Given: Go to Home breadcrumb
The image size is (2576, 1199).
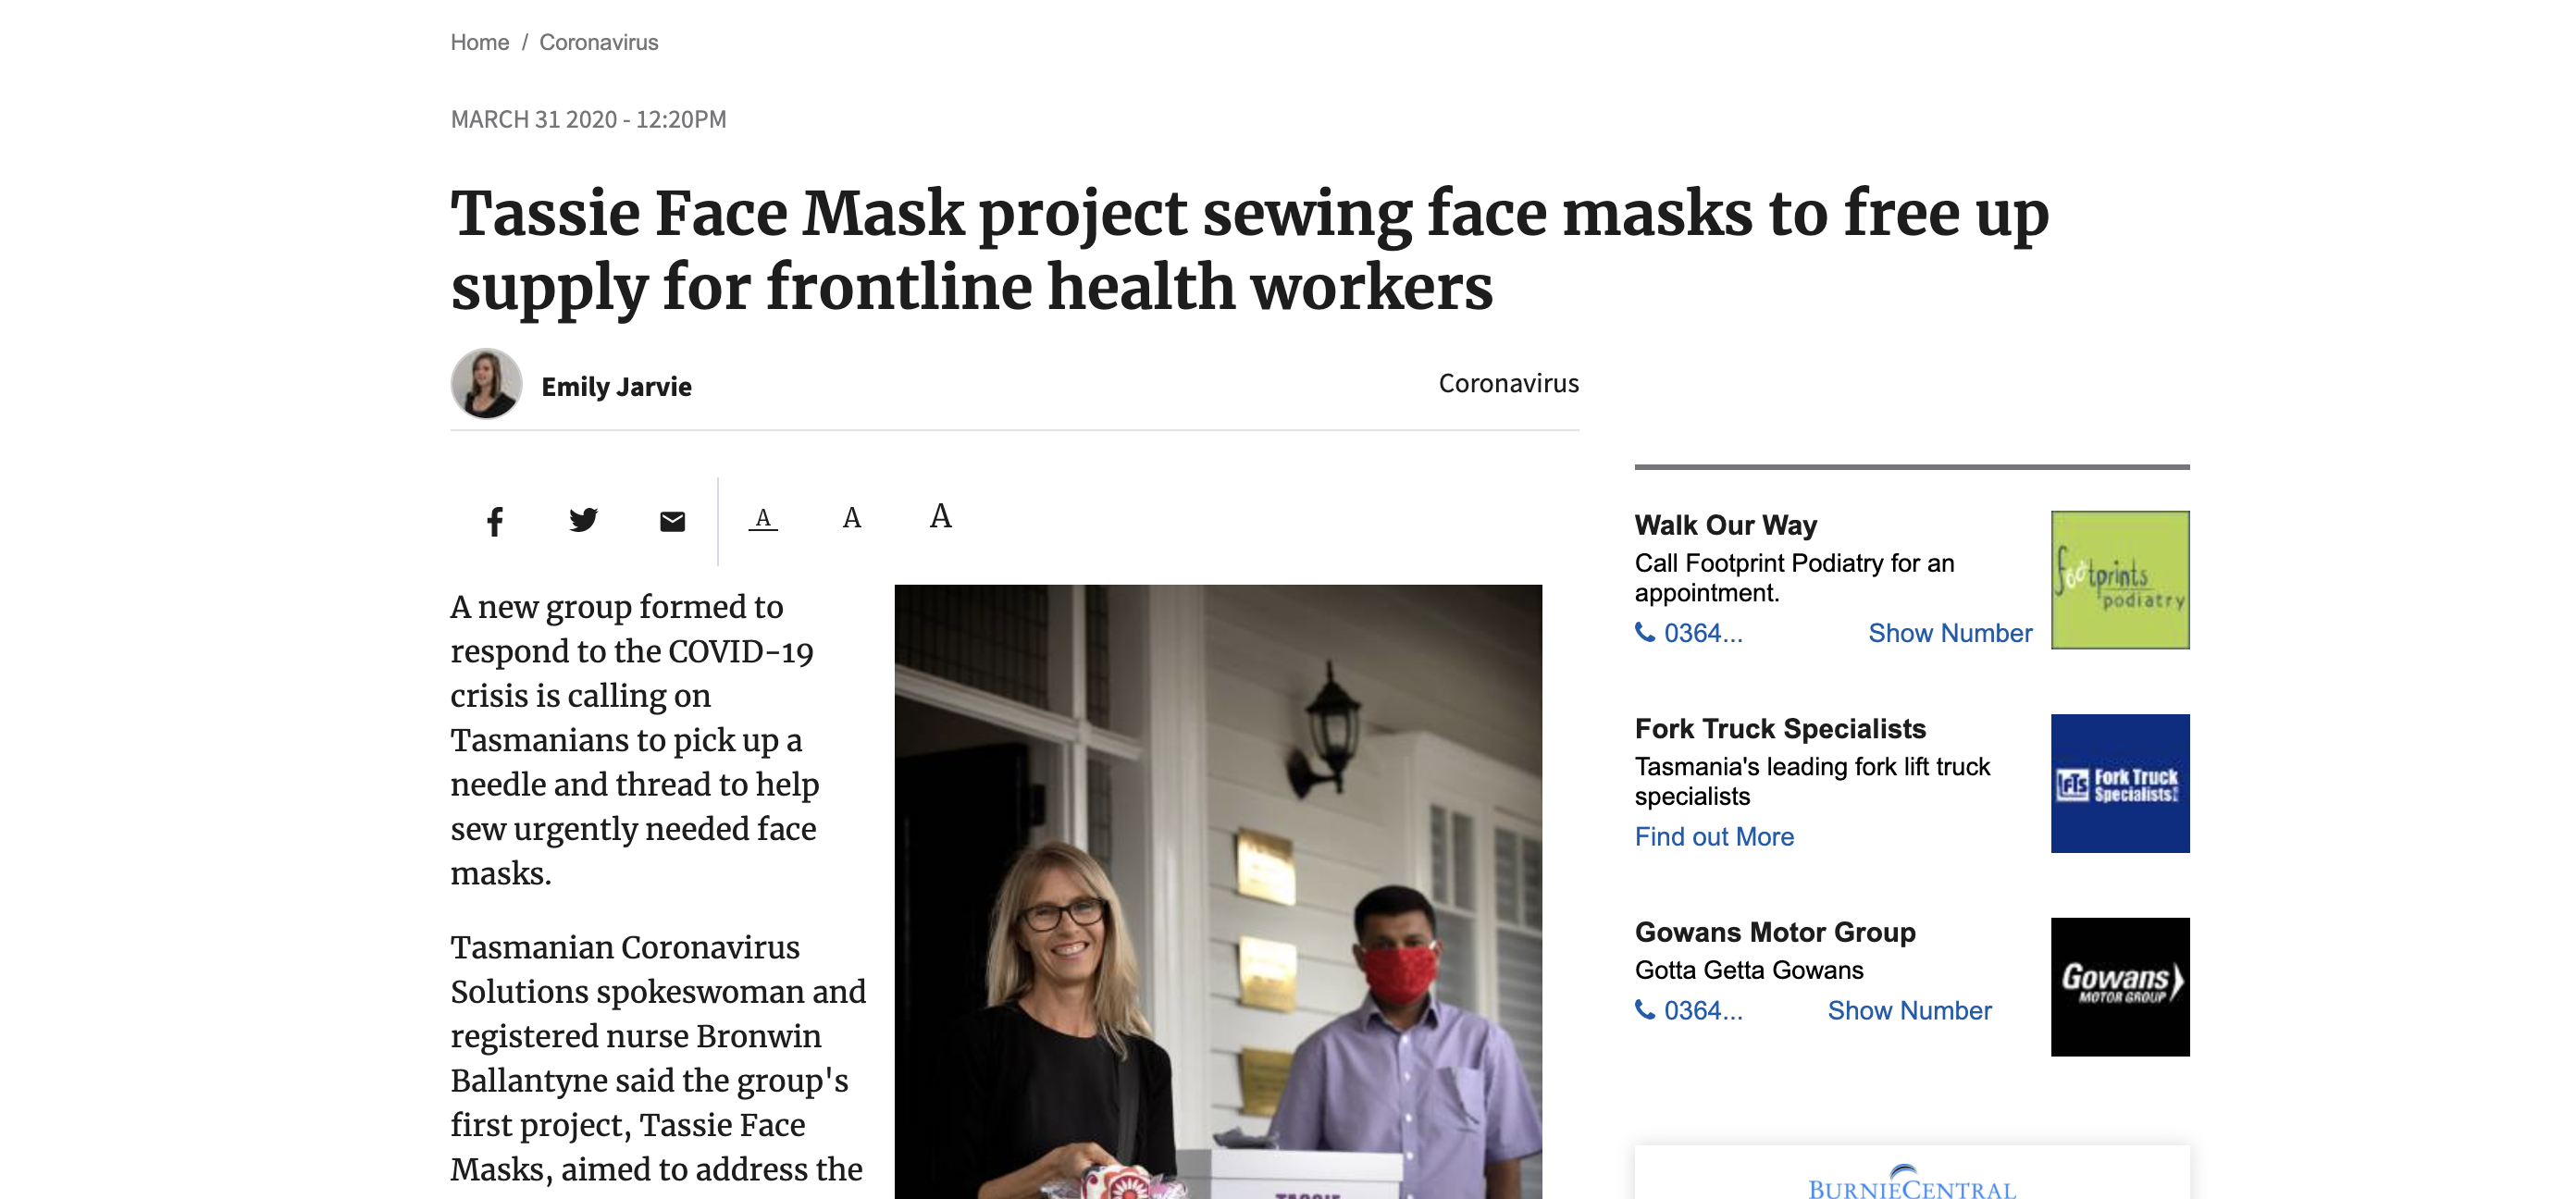Looking at the screenshot, I should [480, 42].
